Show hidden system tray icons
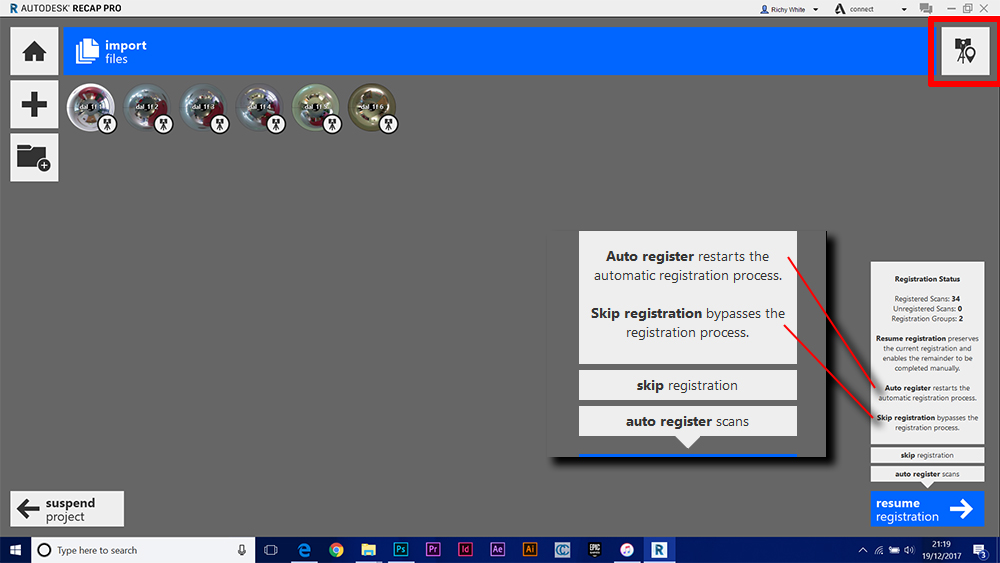The height and width of the screenshot is (563, 1000). point(863,550)
